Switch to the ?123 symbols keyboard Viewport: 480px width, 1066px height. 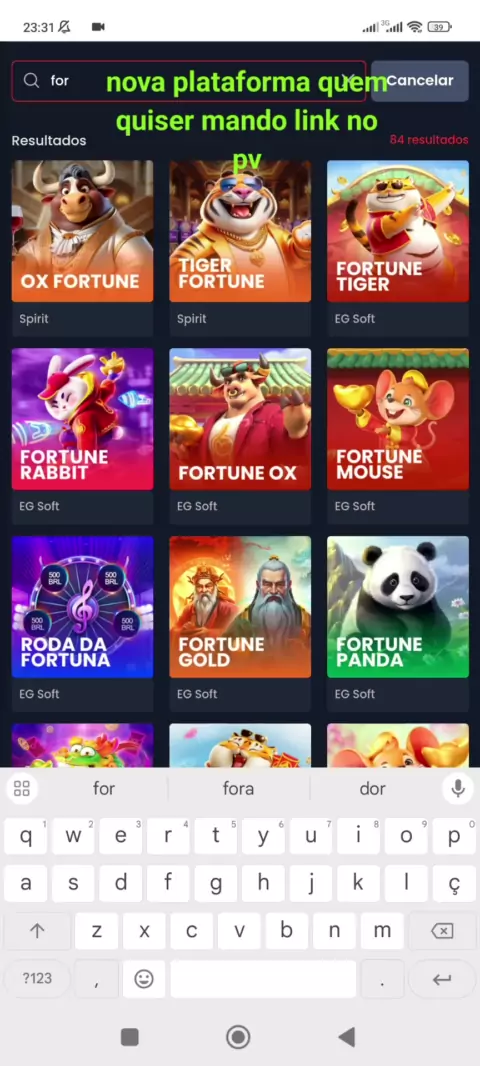(37, 979)
